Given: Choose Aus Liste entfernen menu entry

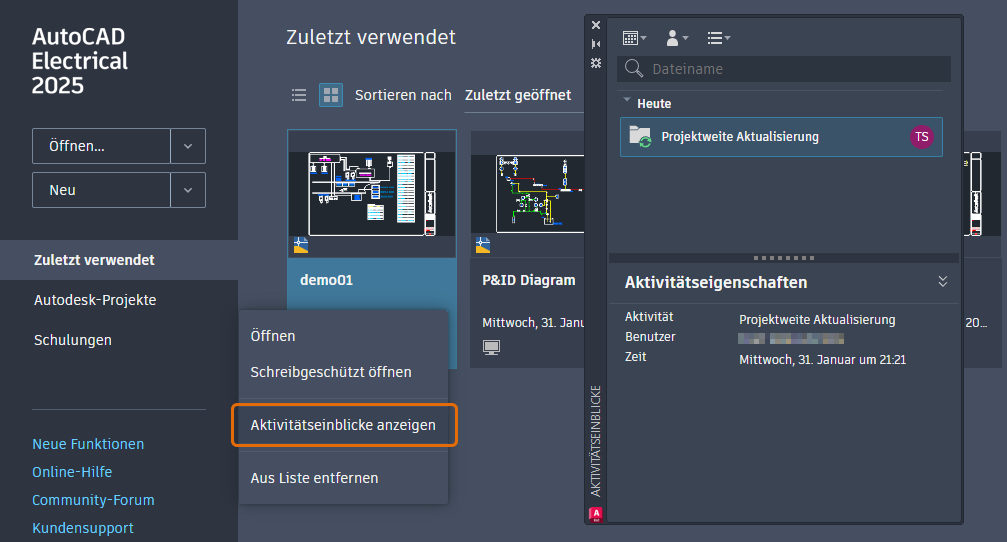Looking at the screenshot, I should click(343, 478).
